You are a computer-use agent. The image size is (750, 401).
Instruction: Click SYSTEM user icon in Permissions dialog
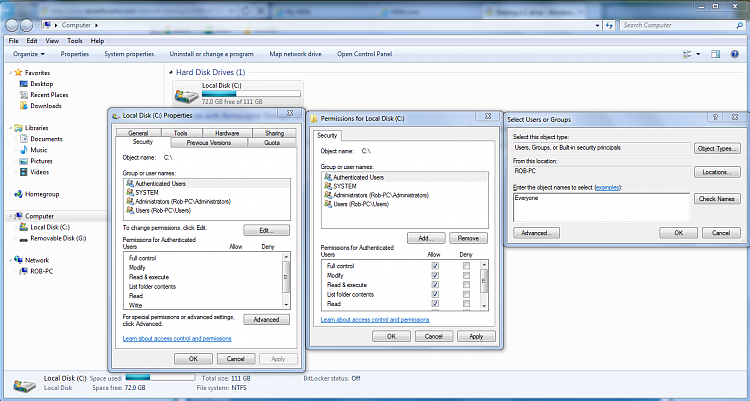[328, 186]
